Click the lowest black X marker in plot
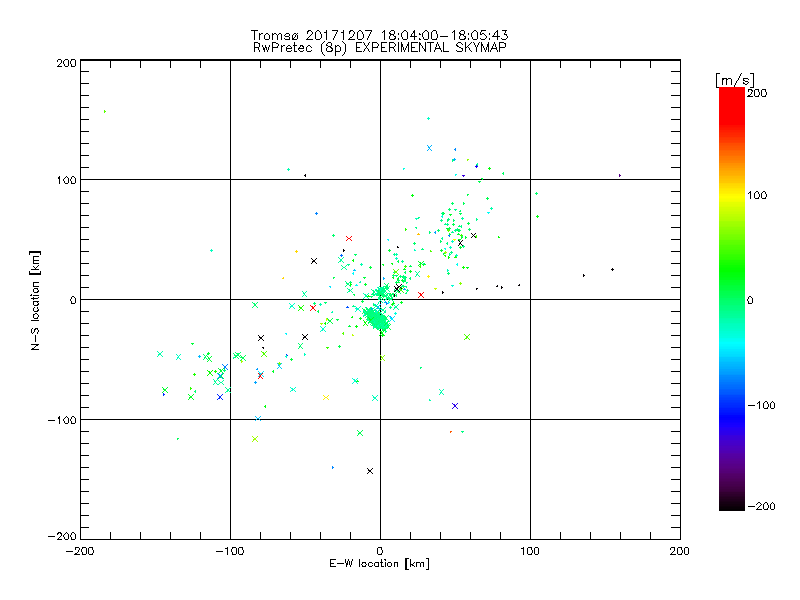 pos(370,471)
